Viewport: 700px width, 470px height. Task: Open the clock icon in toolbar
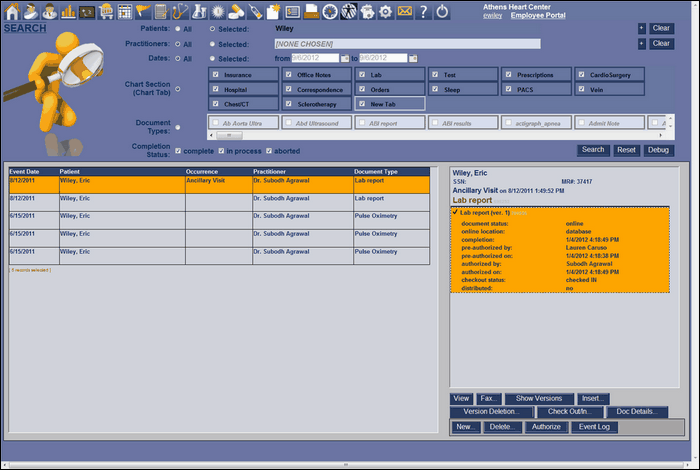click(330, 11)
